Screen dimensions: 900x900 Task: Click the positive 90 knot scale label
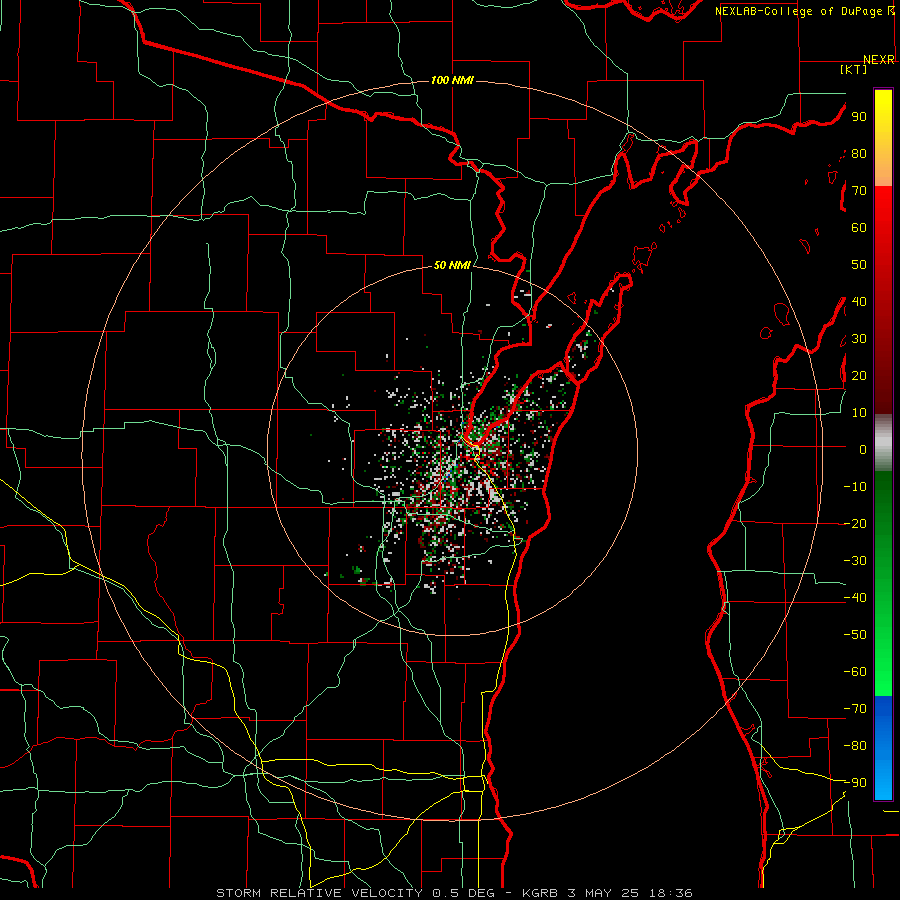[859, 117]
